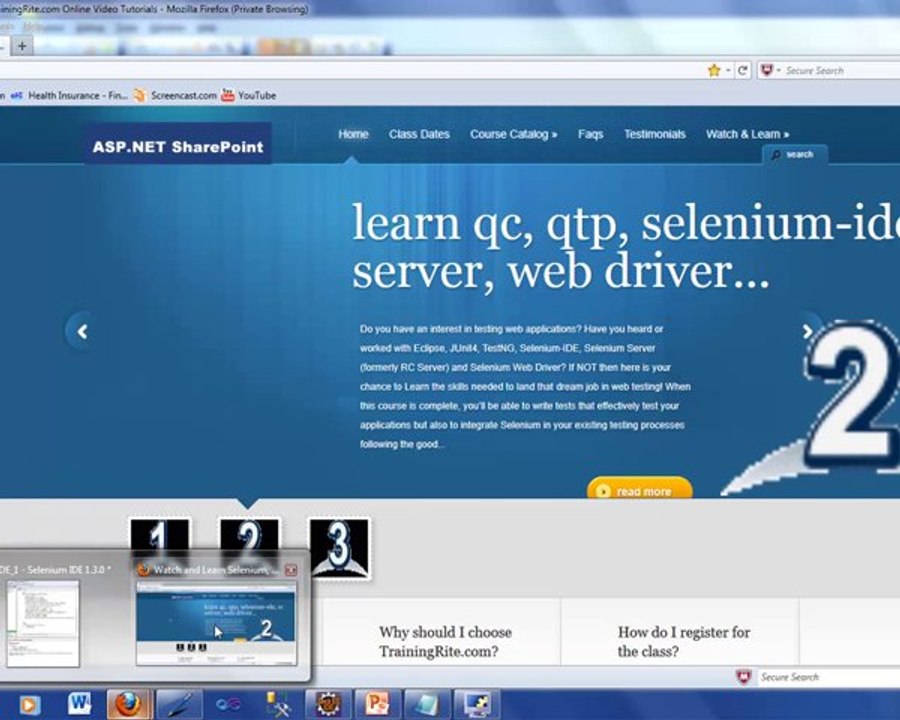Open 'Why should I choose TrainingRite.com?' heading
This screenshot has height=720, width=900.
(445, 641)
